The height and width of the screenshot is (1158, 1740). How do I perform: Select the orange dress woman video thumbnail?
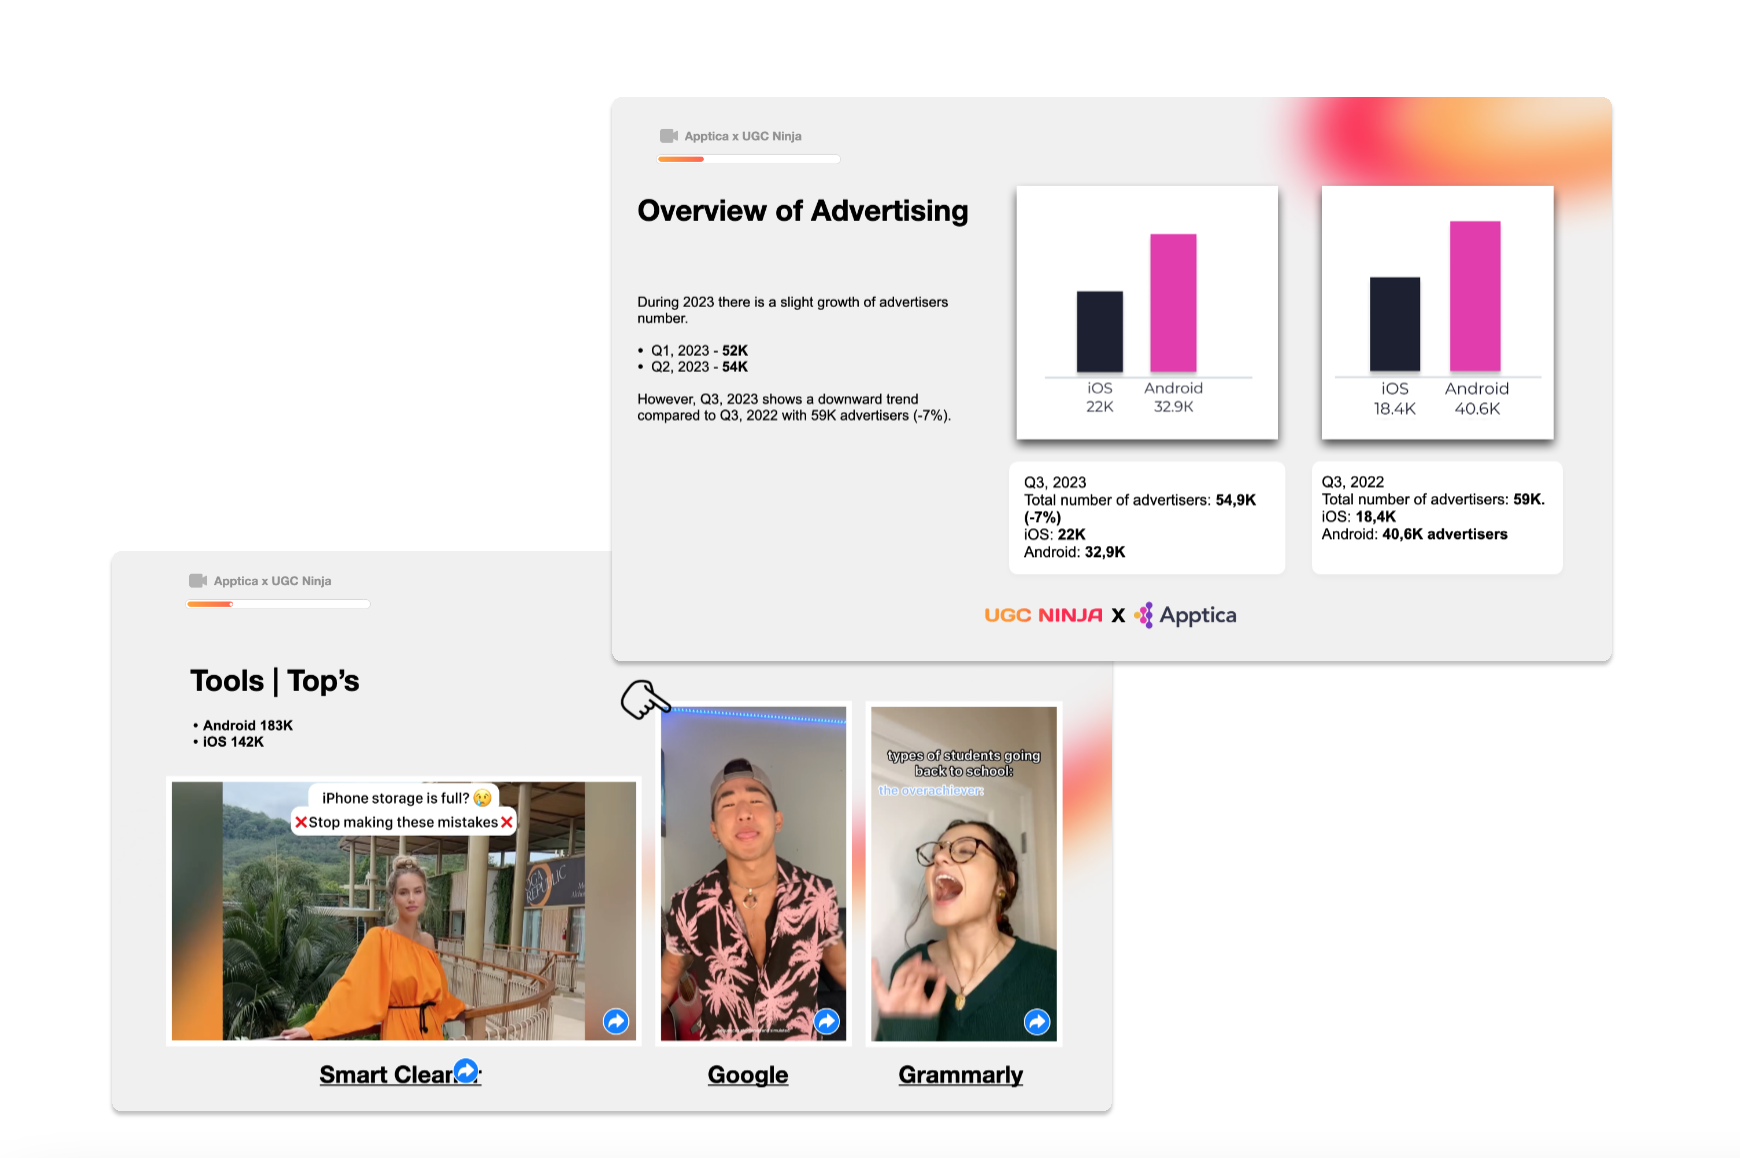404,911
